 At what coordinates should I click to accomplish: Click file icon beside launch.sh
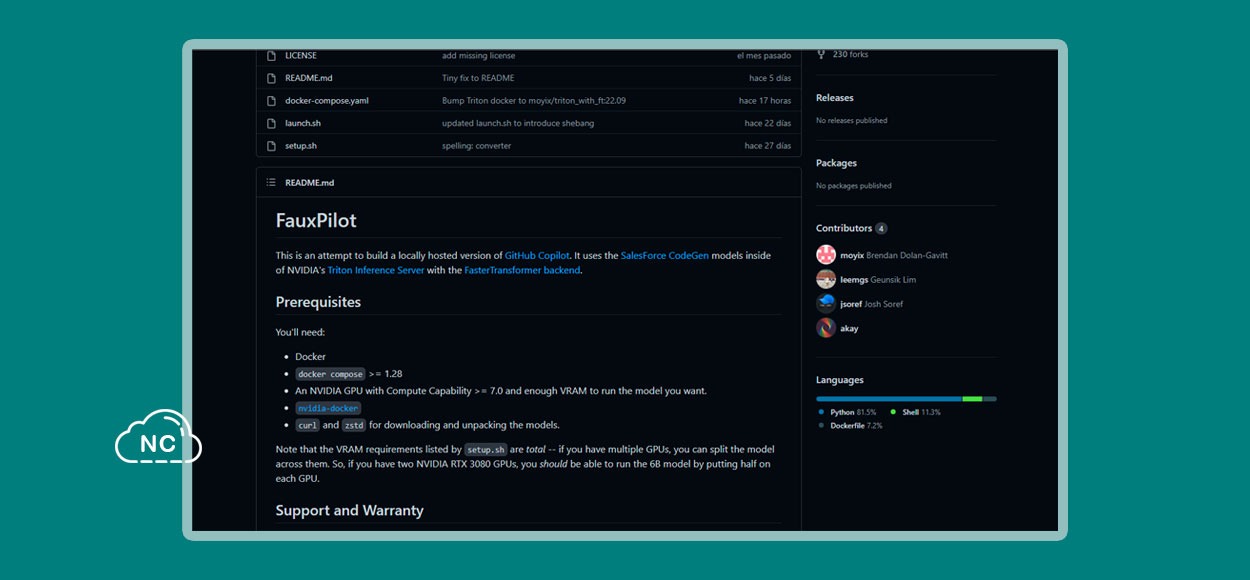tap(271, 123)
